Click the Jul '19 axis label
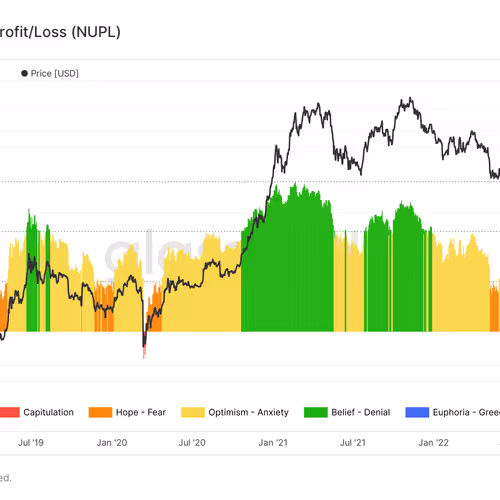 31,443
